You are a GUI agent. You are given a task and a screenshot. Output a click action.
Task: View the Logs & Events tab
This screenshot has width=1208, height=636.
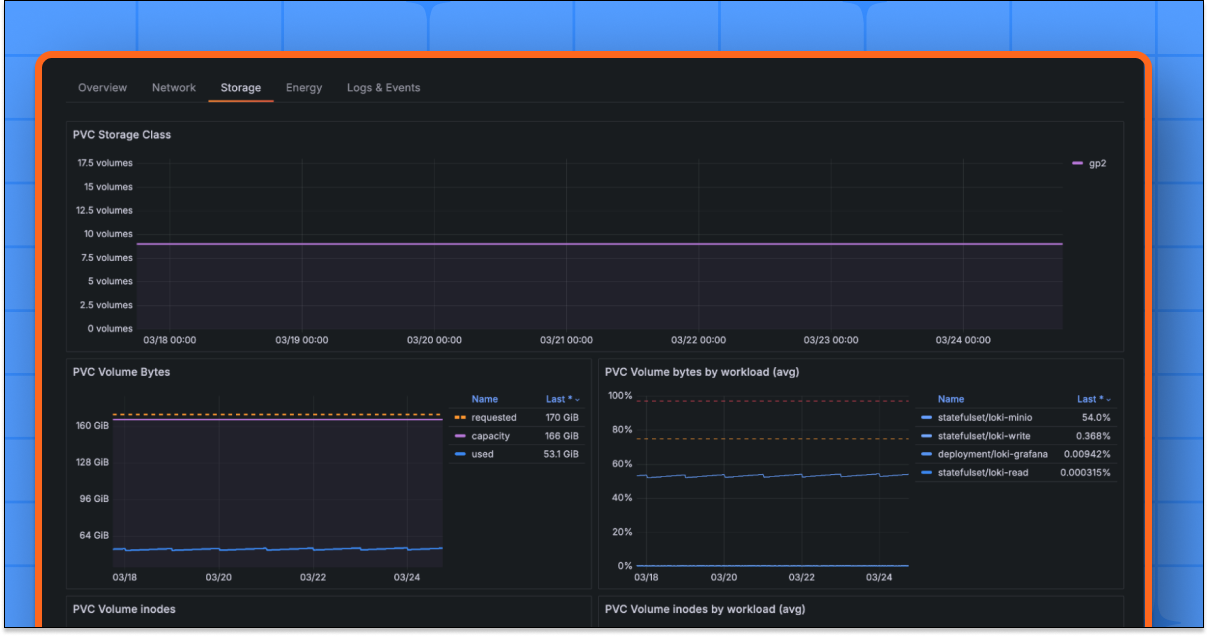coord(383,87)
